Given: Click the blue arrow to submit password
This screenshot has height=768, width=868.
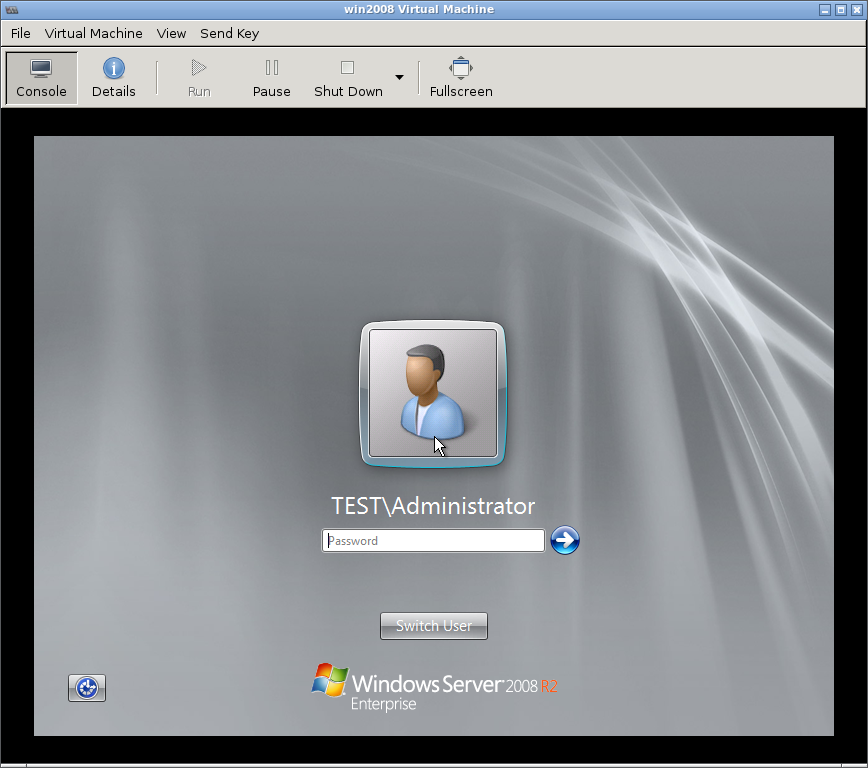Looking at the screenshot, I should [565, 541].
